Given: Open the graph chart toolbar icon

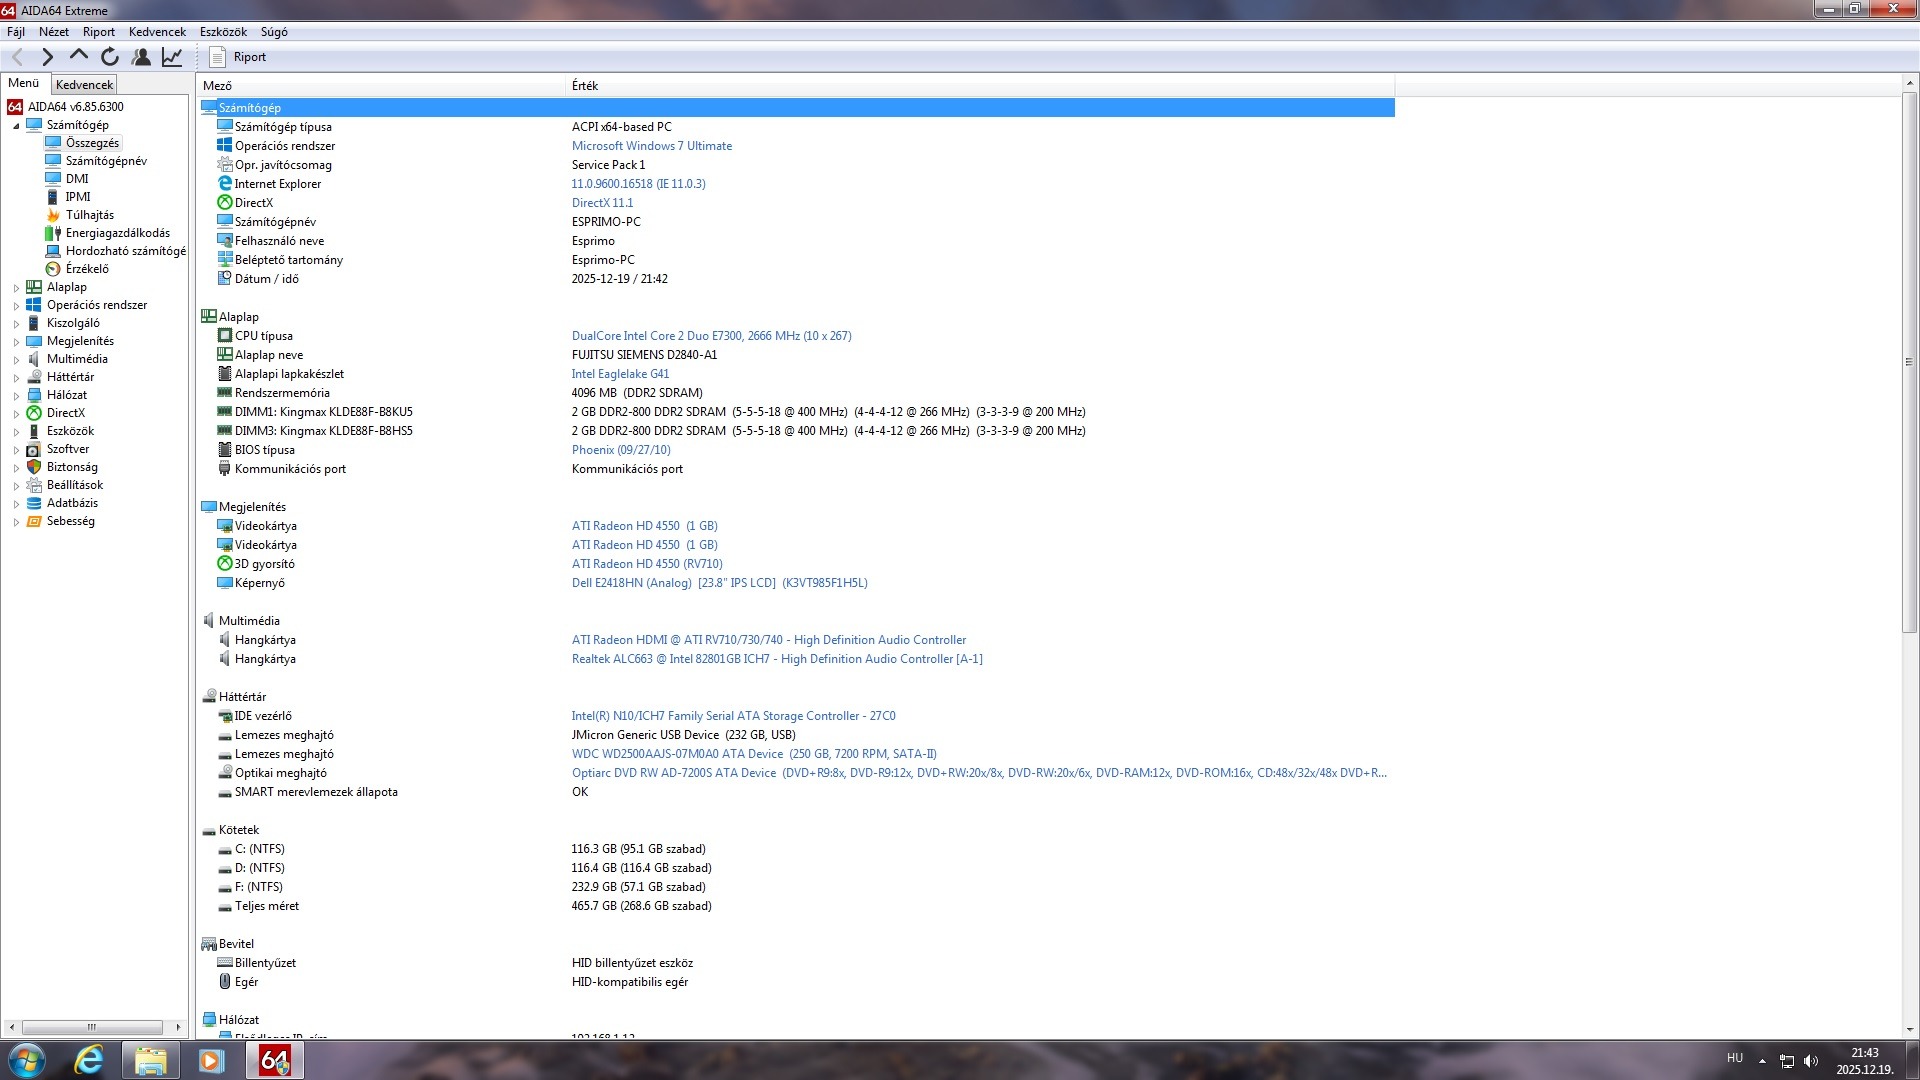Looking at the screenshot, I should coord(172,57).
